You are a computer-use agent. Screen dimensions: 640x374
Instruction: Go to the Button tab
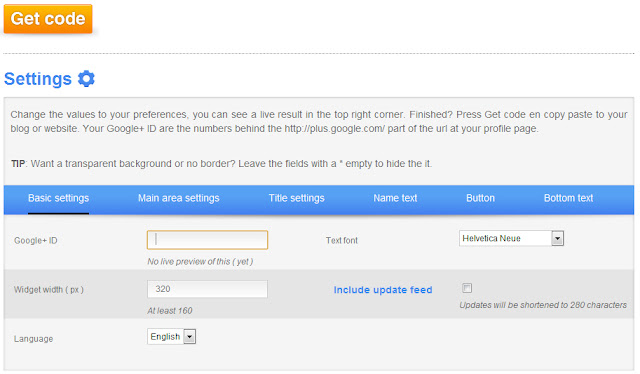tap(480, 198)
